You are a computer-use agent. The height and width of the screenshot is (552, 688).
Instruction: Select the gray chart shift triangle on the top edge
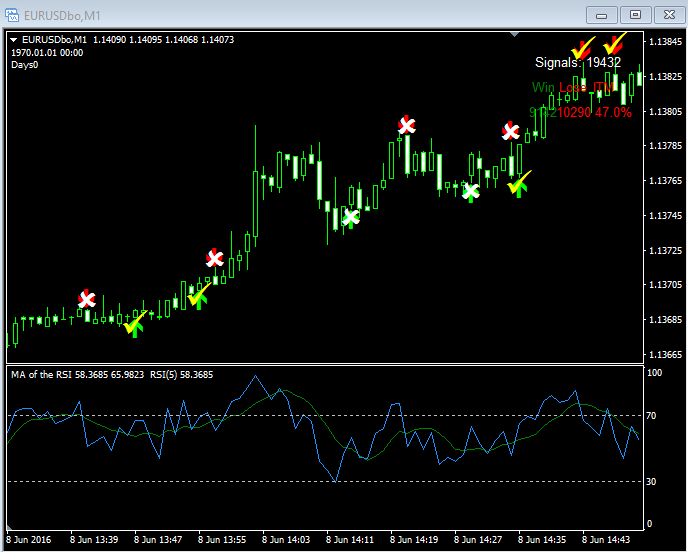point(515,34)
